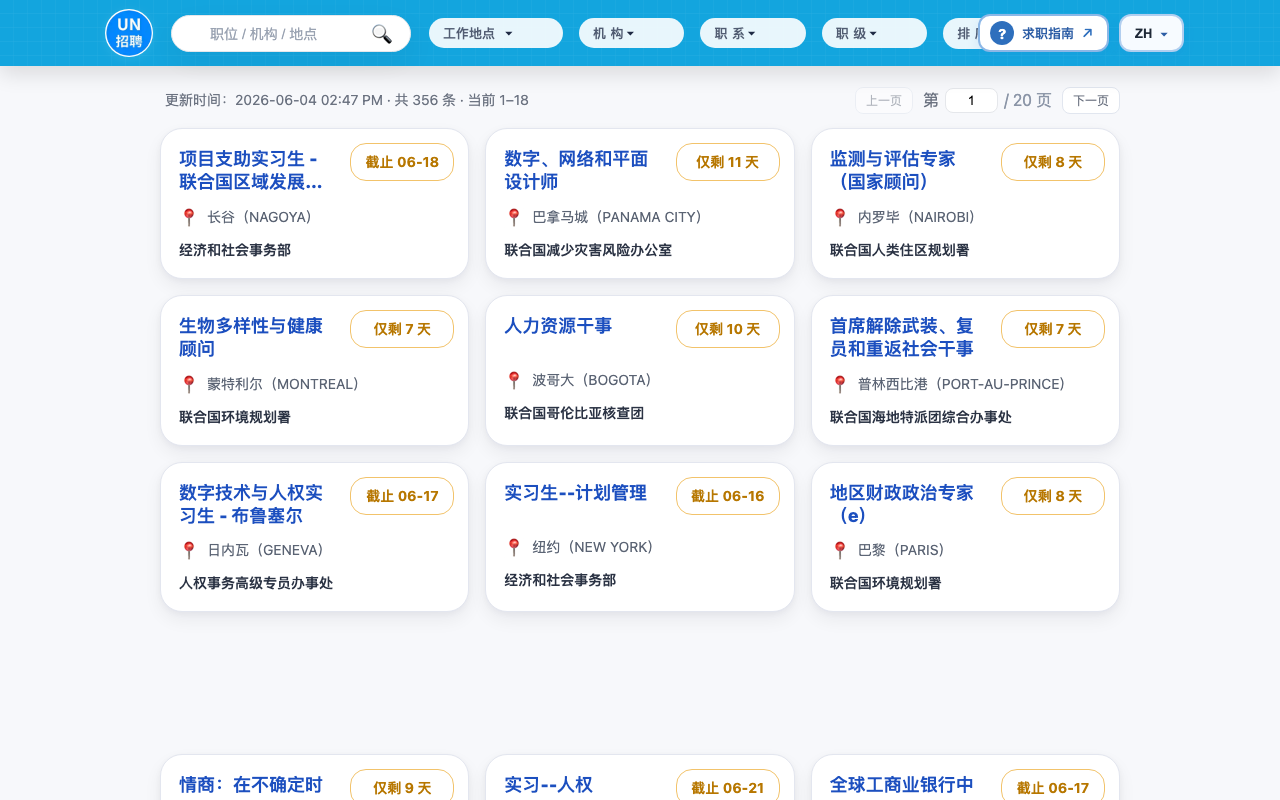Open the ZH language selector
This screenshot has height=800, width=1280.
tap(1151, 33)
